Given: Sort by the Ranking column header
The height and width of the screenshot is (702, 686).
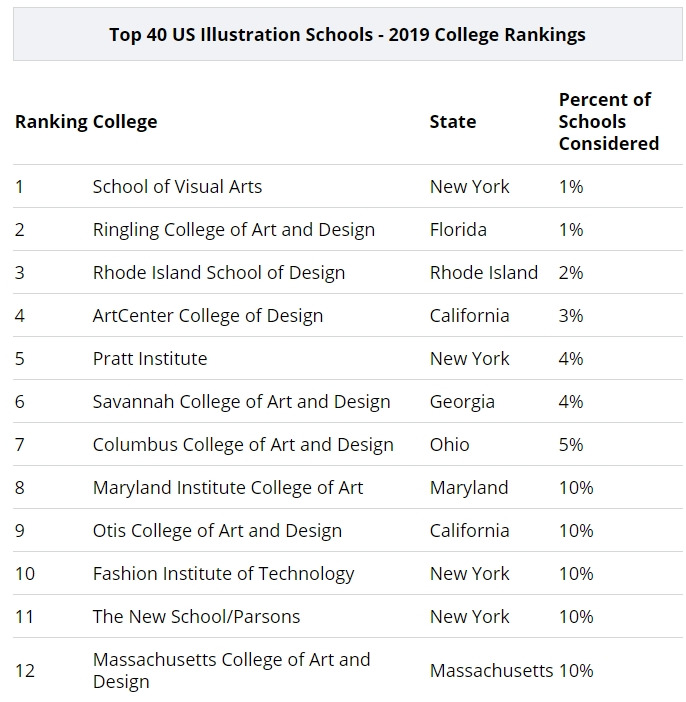Looking at the screenshot, I should click(x=50, y=122).
